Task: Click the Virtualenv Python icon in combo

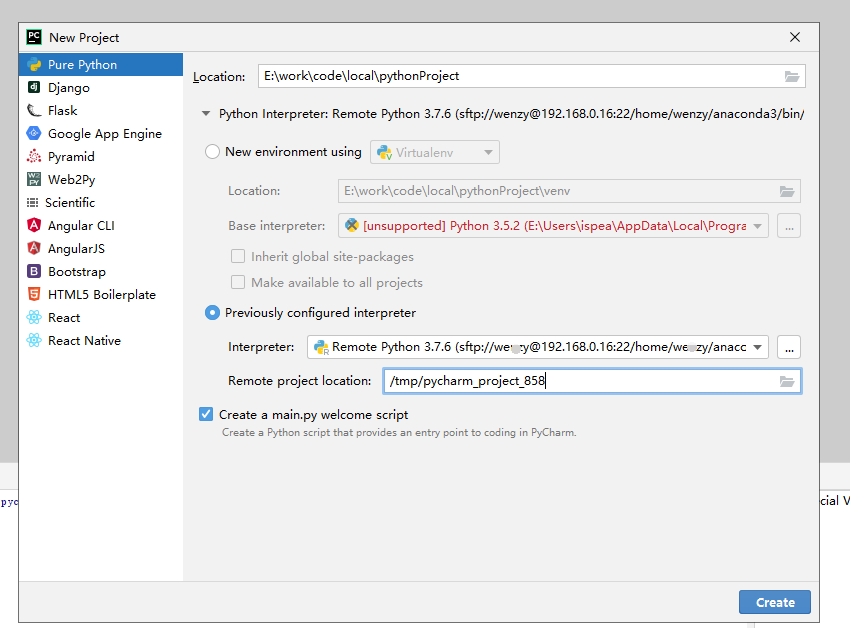Action: (x=384, y=152)
